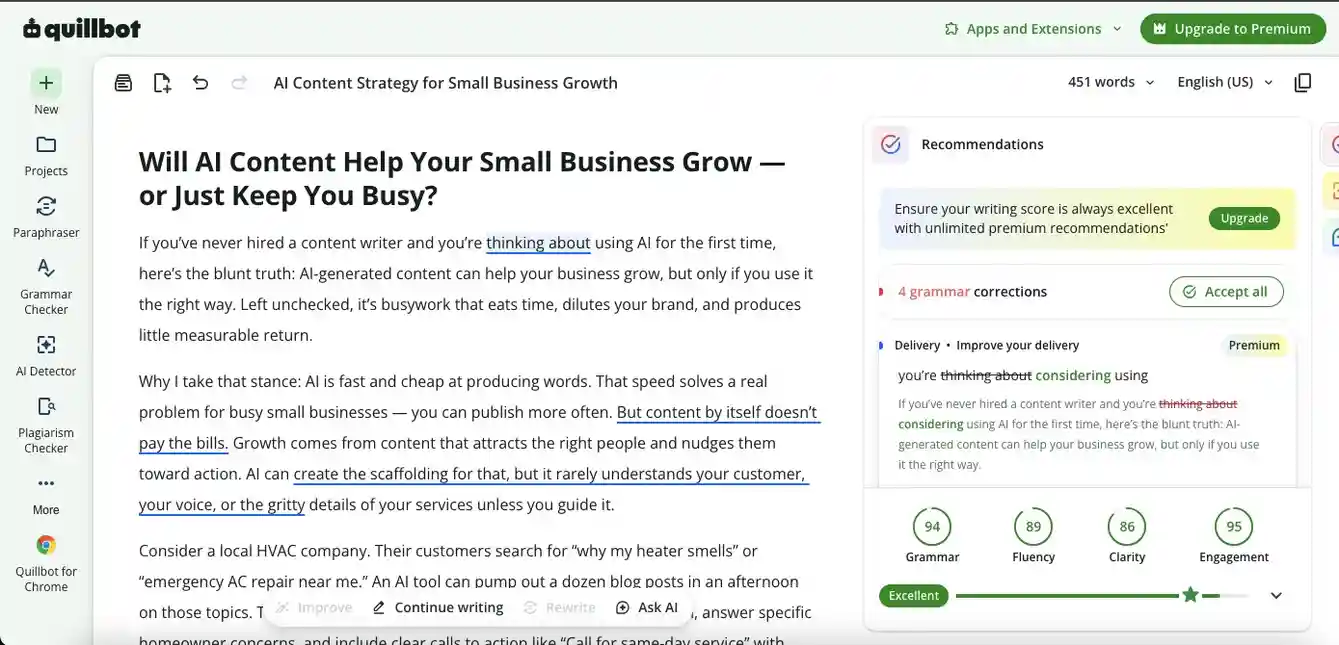Click the Recommendations panel title
This screenshot has height=645, width=1339.
982,144
